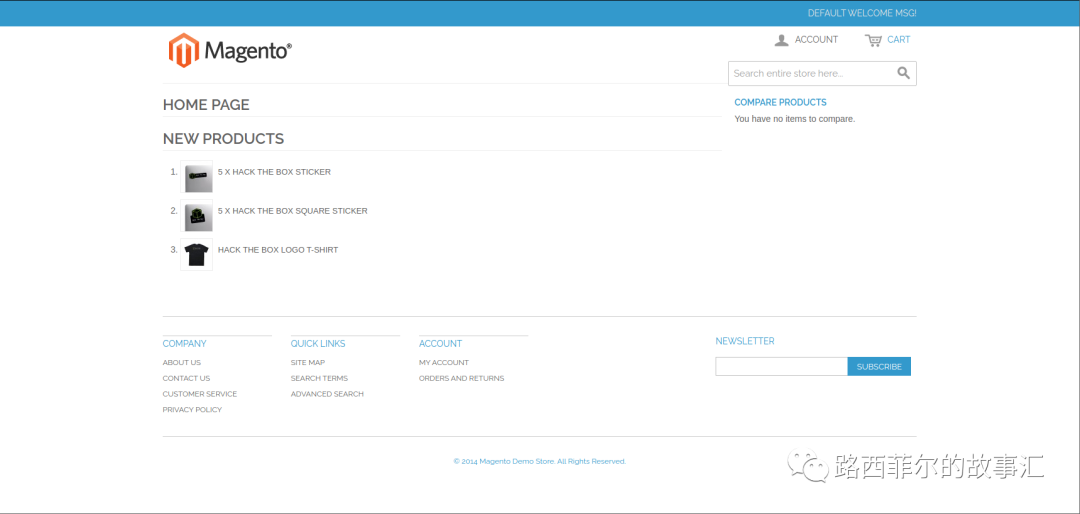Click the shopping cart icon

point(873,40)
